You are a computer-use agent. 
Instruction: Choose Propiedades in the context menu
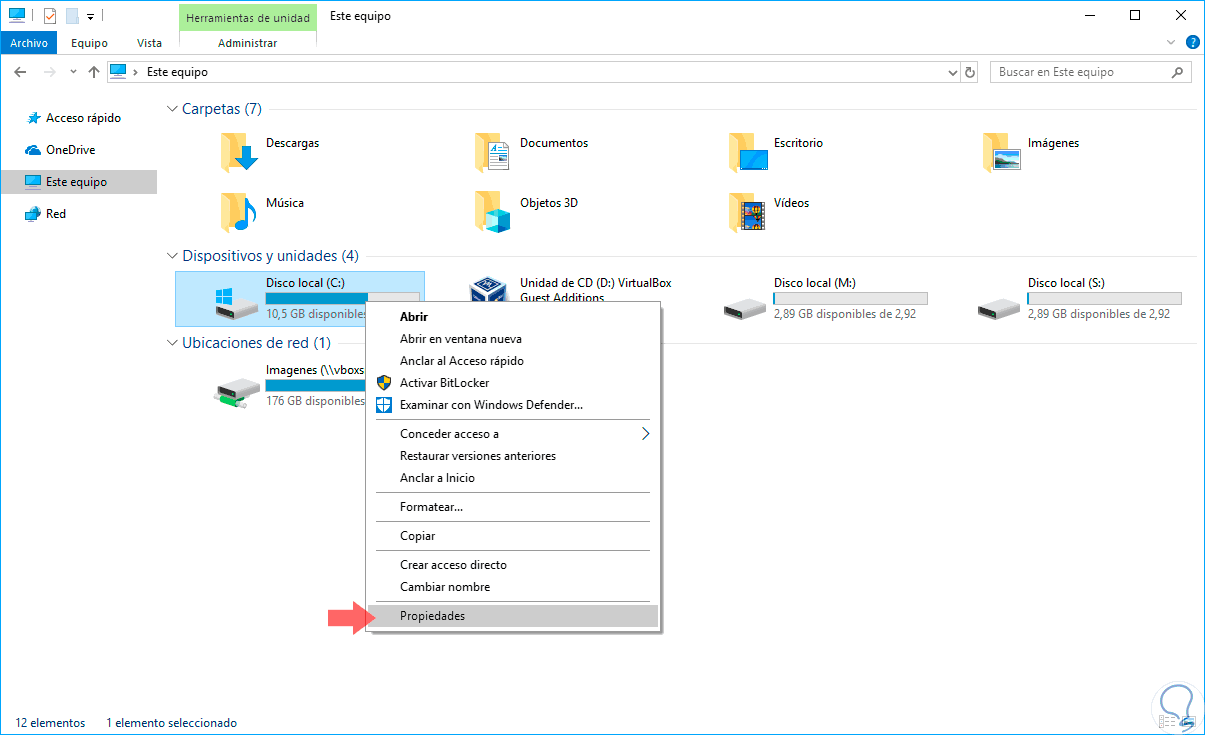click(x=513, y=616)
